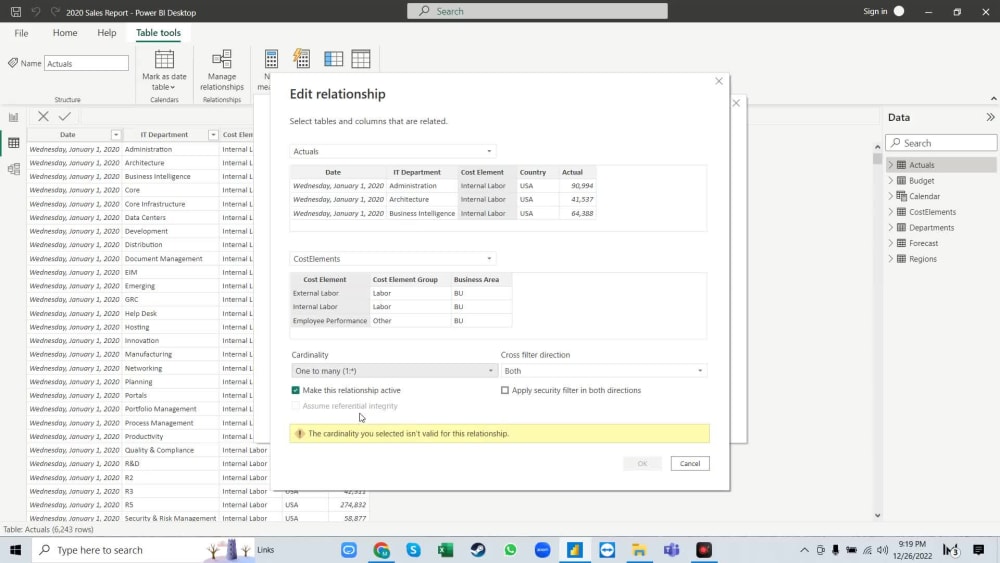Expand the CostElements table in Data pane
This screenshot has width=1000, height=563.
(890, 212)
